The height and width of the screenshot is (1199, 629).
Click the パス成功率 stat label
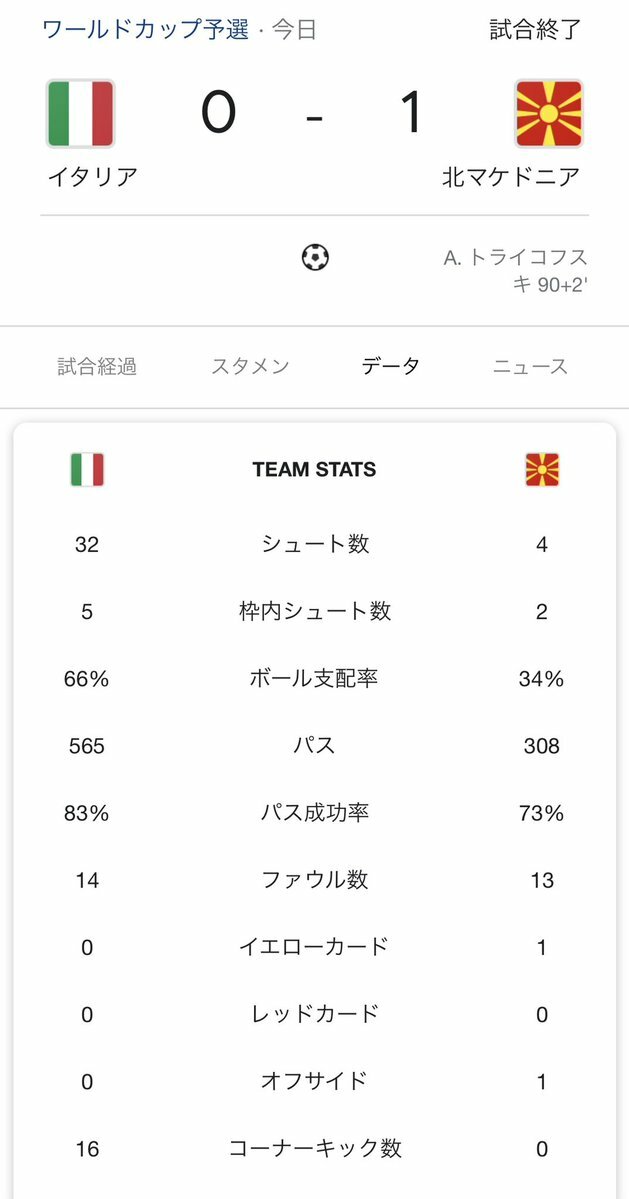click(315, 813)
